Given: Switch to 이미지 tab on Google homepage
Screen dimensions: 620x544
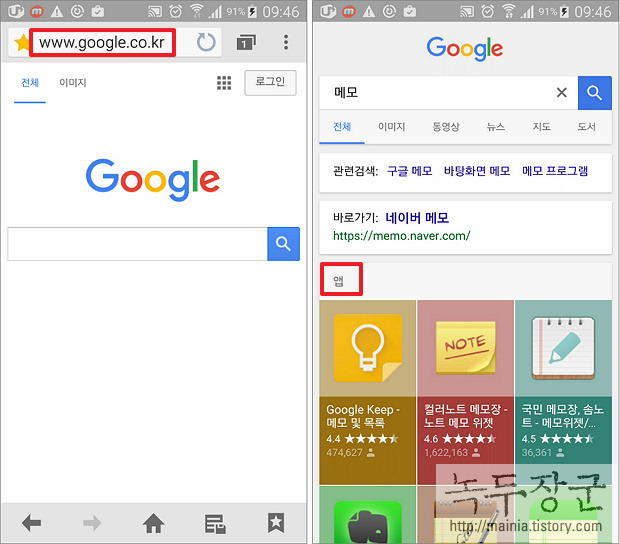Looking at the screenshot, I should 73,83.
